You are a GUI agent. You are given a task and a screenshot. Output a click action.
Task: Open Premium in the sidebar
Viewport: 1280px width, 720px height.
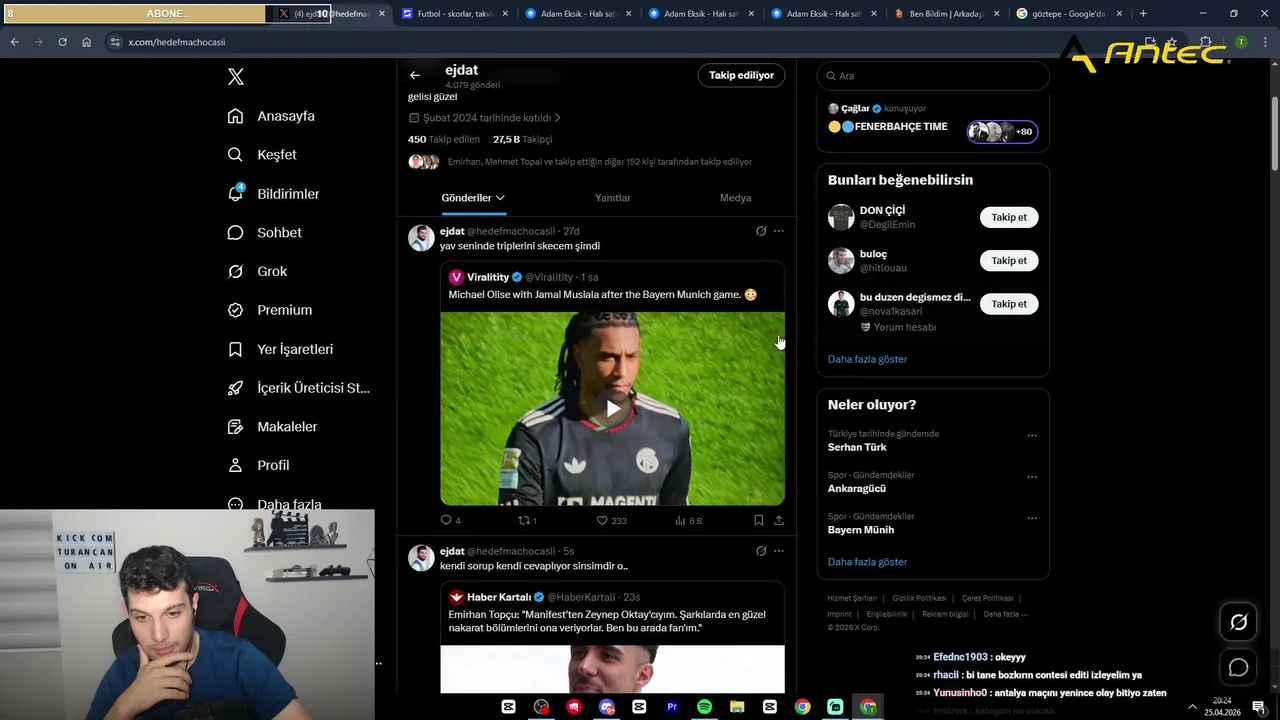269,310
